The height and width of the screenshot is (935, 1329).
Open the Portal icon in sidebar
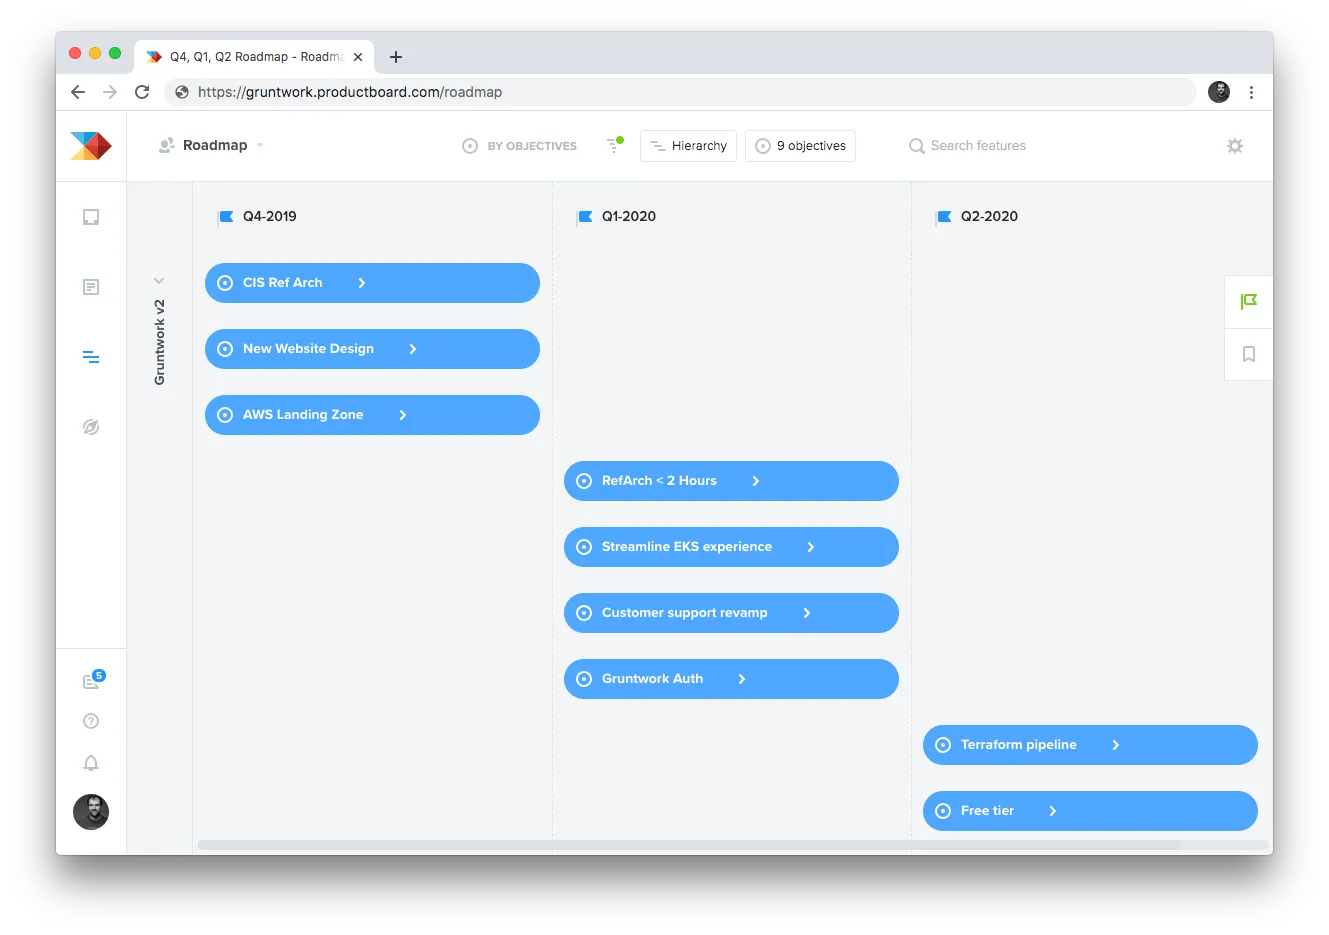(91, 427)
